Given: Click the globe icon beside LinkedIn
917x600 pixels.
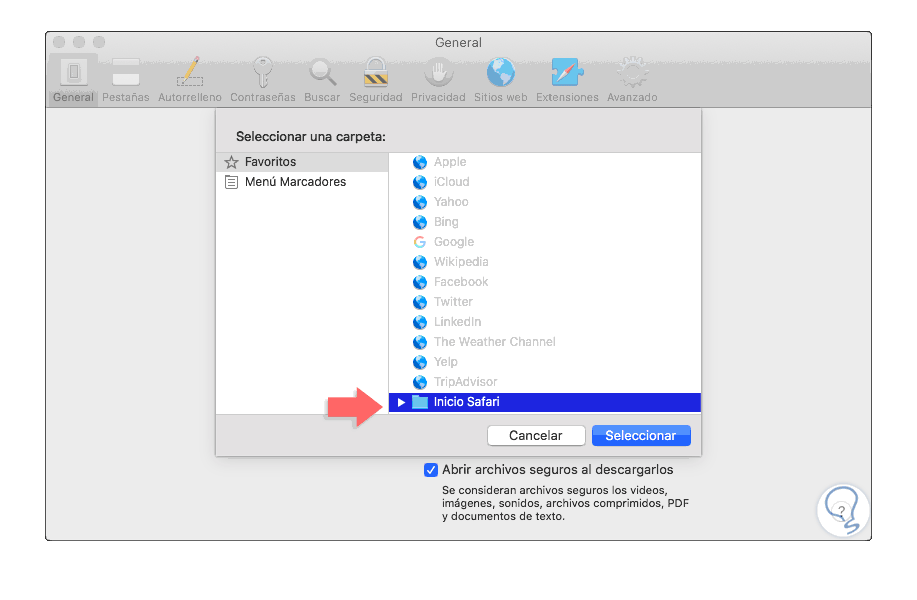Looking at the screenshot, I should (420, 322).
